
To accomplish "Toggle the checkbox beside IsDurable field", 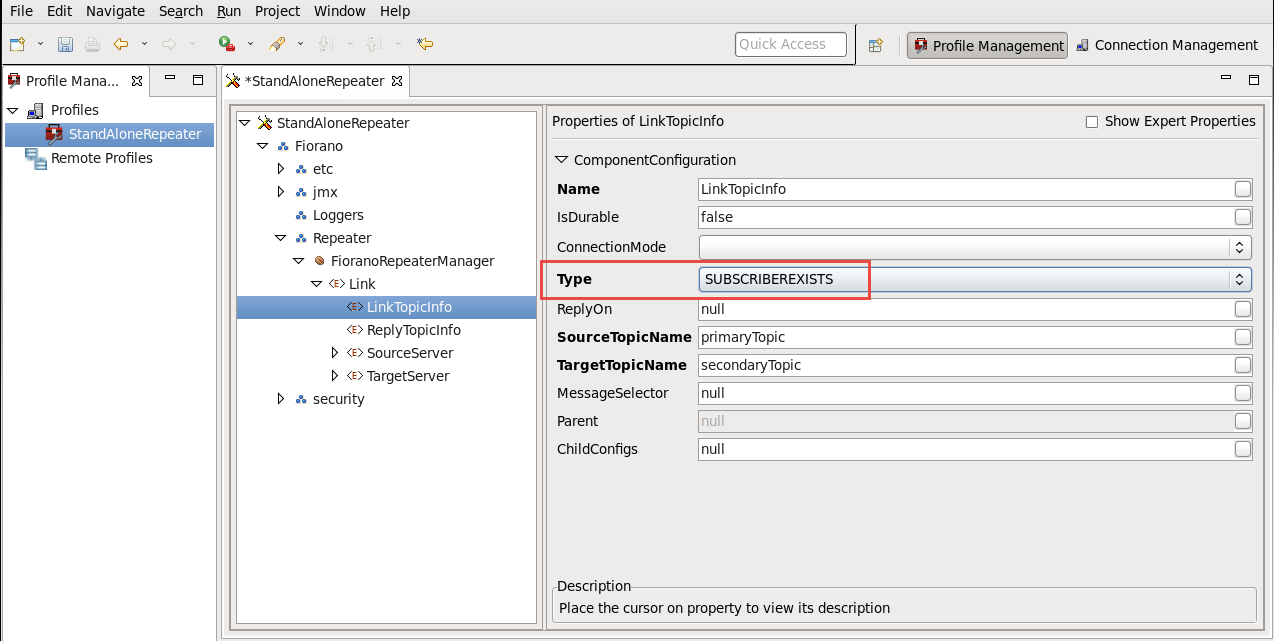I will 1242,217.
